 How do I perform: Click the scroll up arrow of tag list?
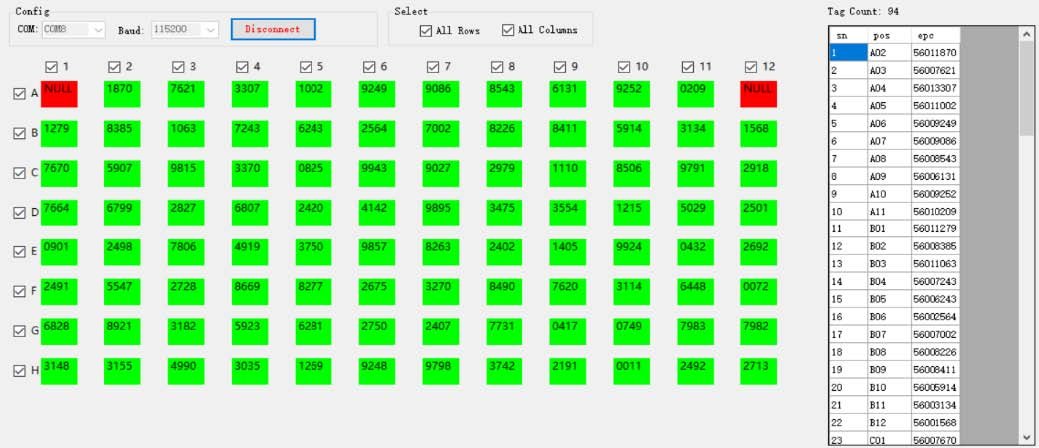click(x=1026, y=34)
